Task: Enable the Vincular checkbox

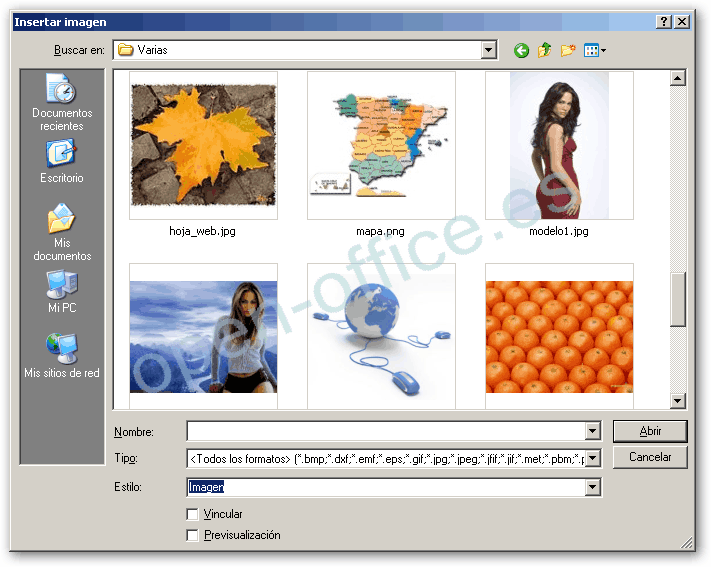Action: pyautogui.click(x=192, y=514)
